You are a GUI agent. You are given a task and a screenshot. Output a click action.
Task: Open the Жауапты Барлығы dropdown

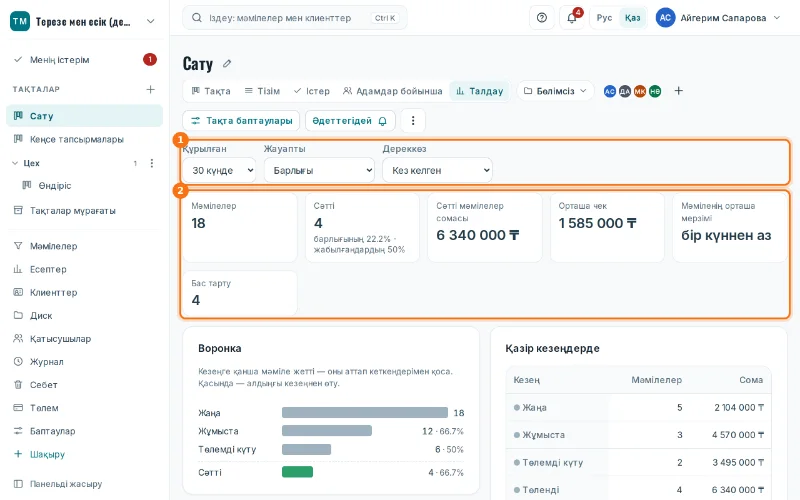tap(319, 170)
